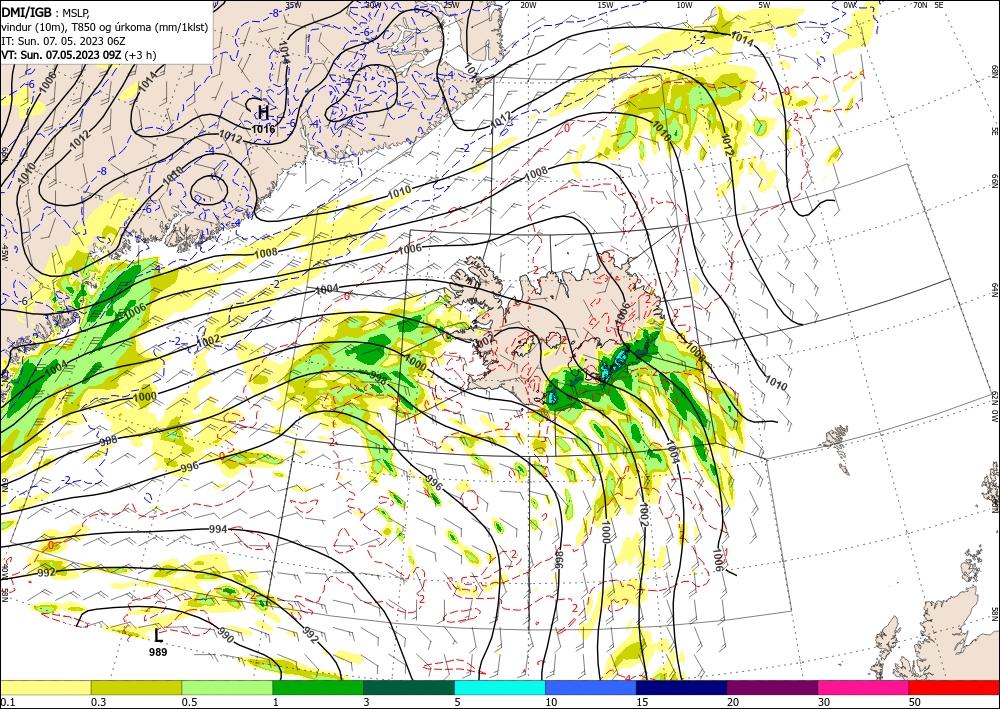Click the light green 0.5 legend swatch
Image resolution: width=1000 pixels, height=709 pixels.
227,687
